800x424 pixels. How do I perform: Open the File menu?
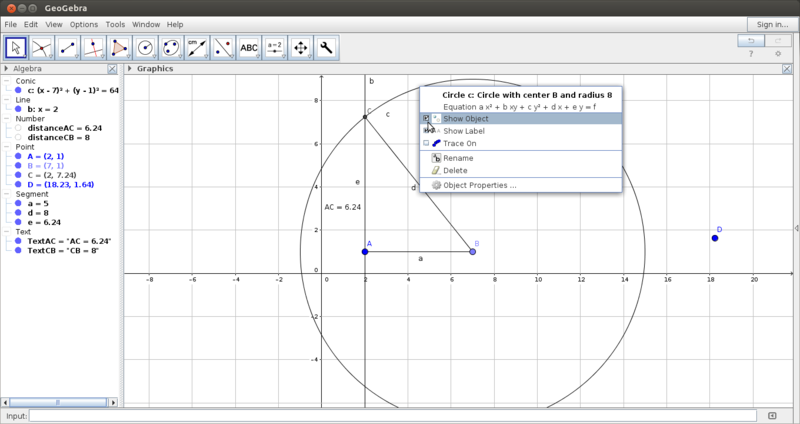[10, 24]
